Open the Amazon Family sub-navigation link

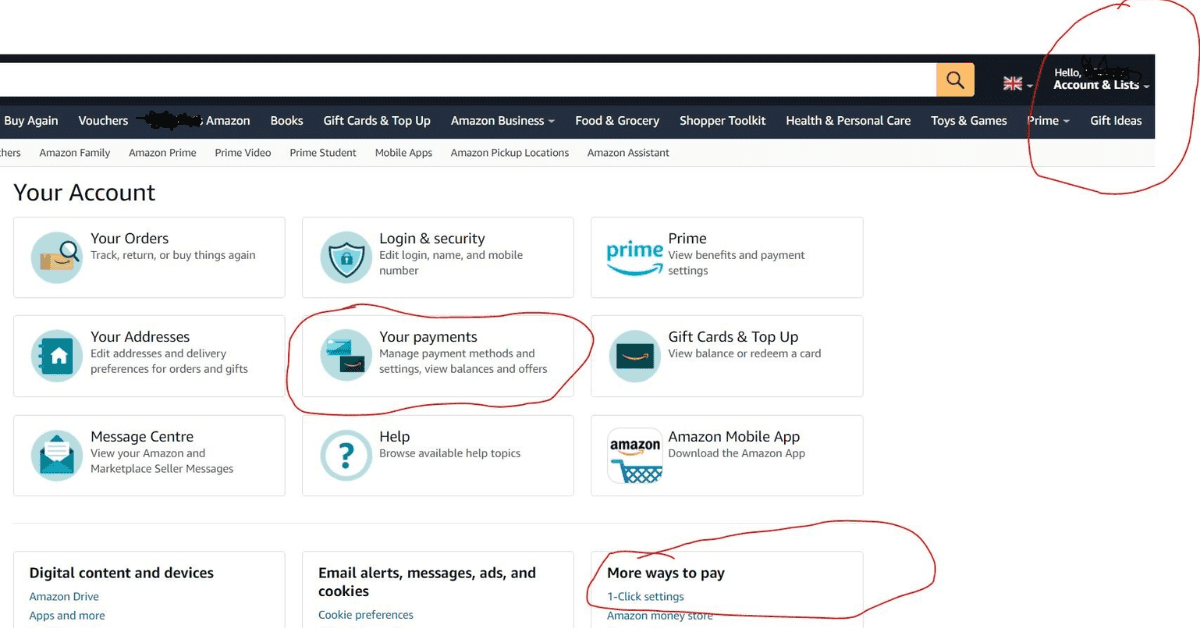click(x=75, y=153)
